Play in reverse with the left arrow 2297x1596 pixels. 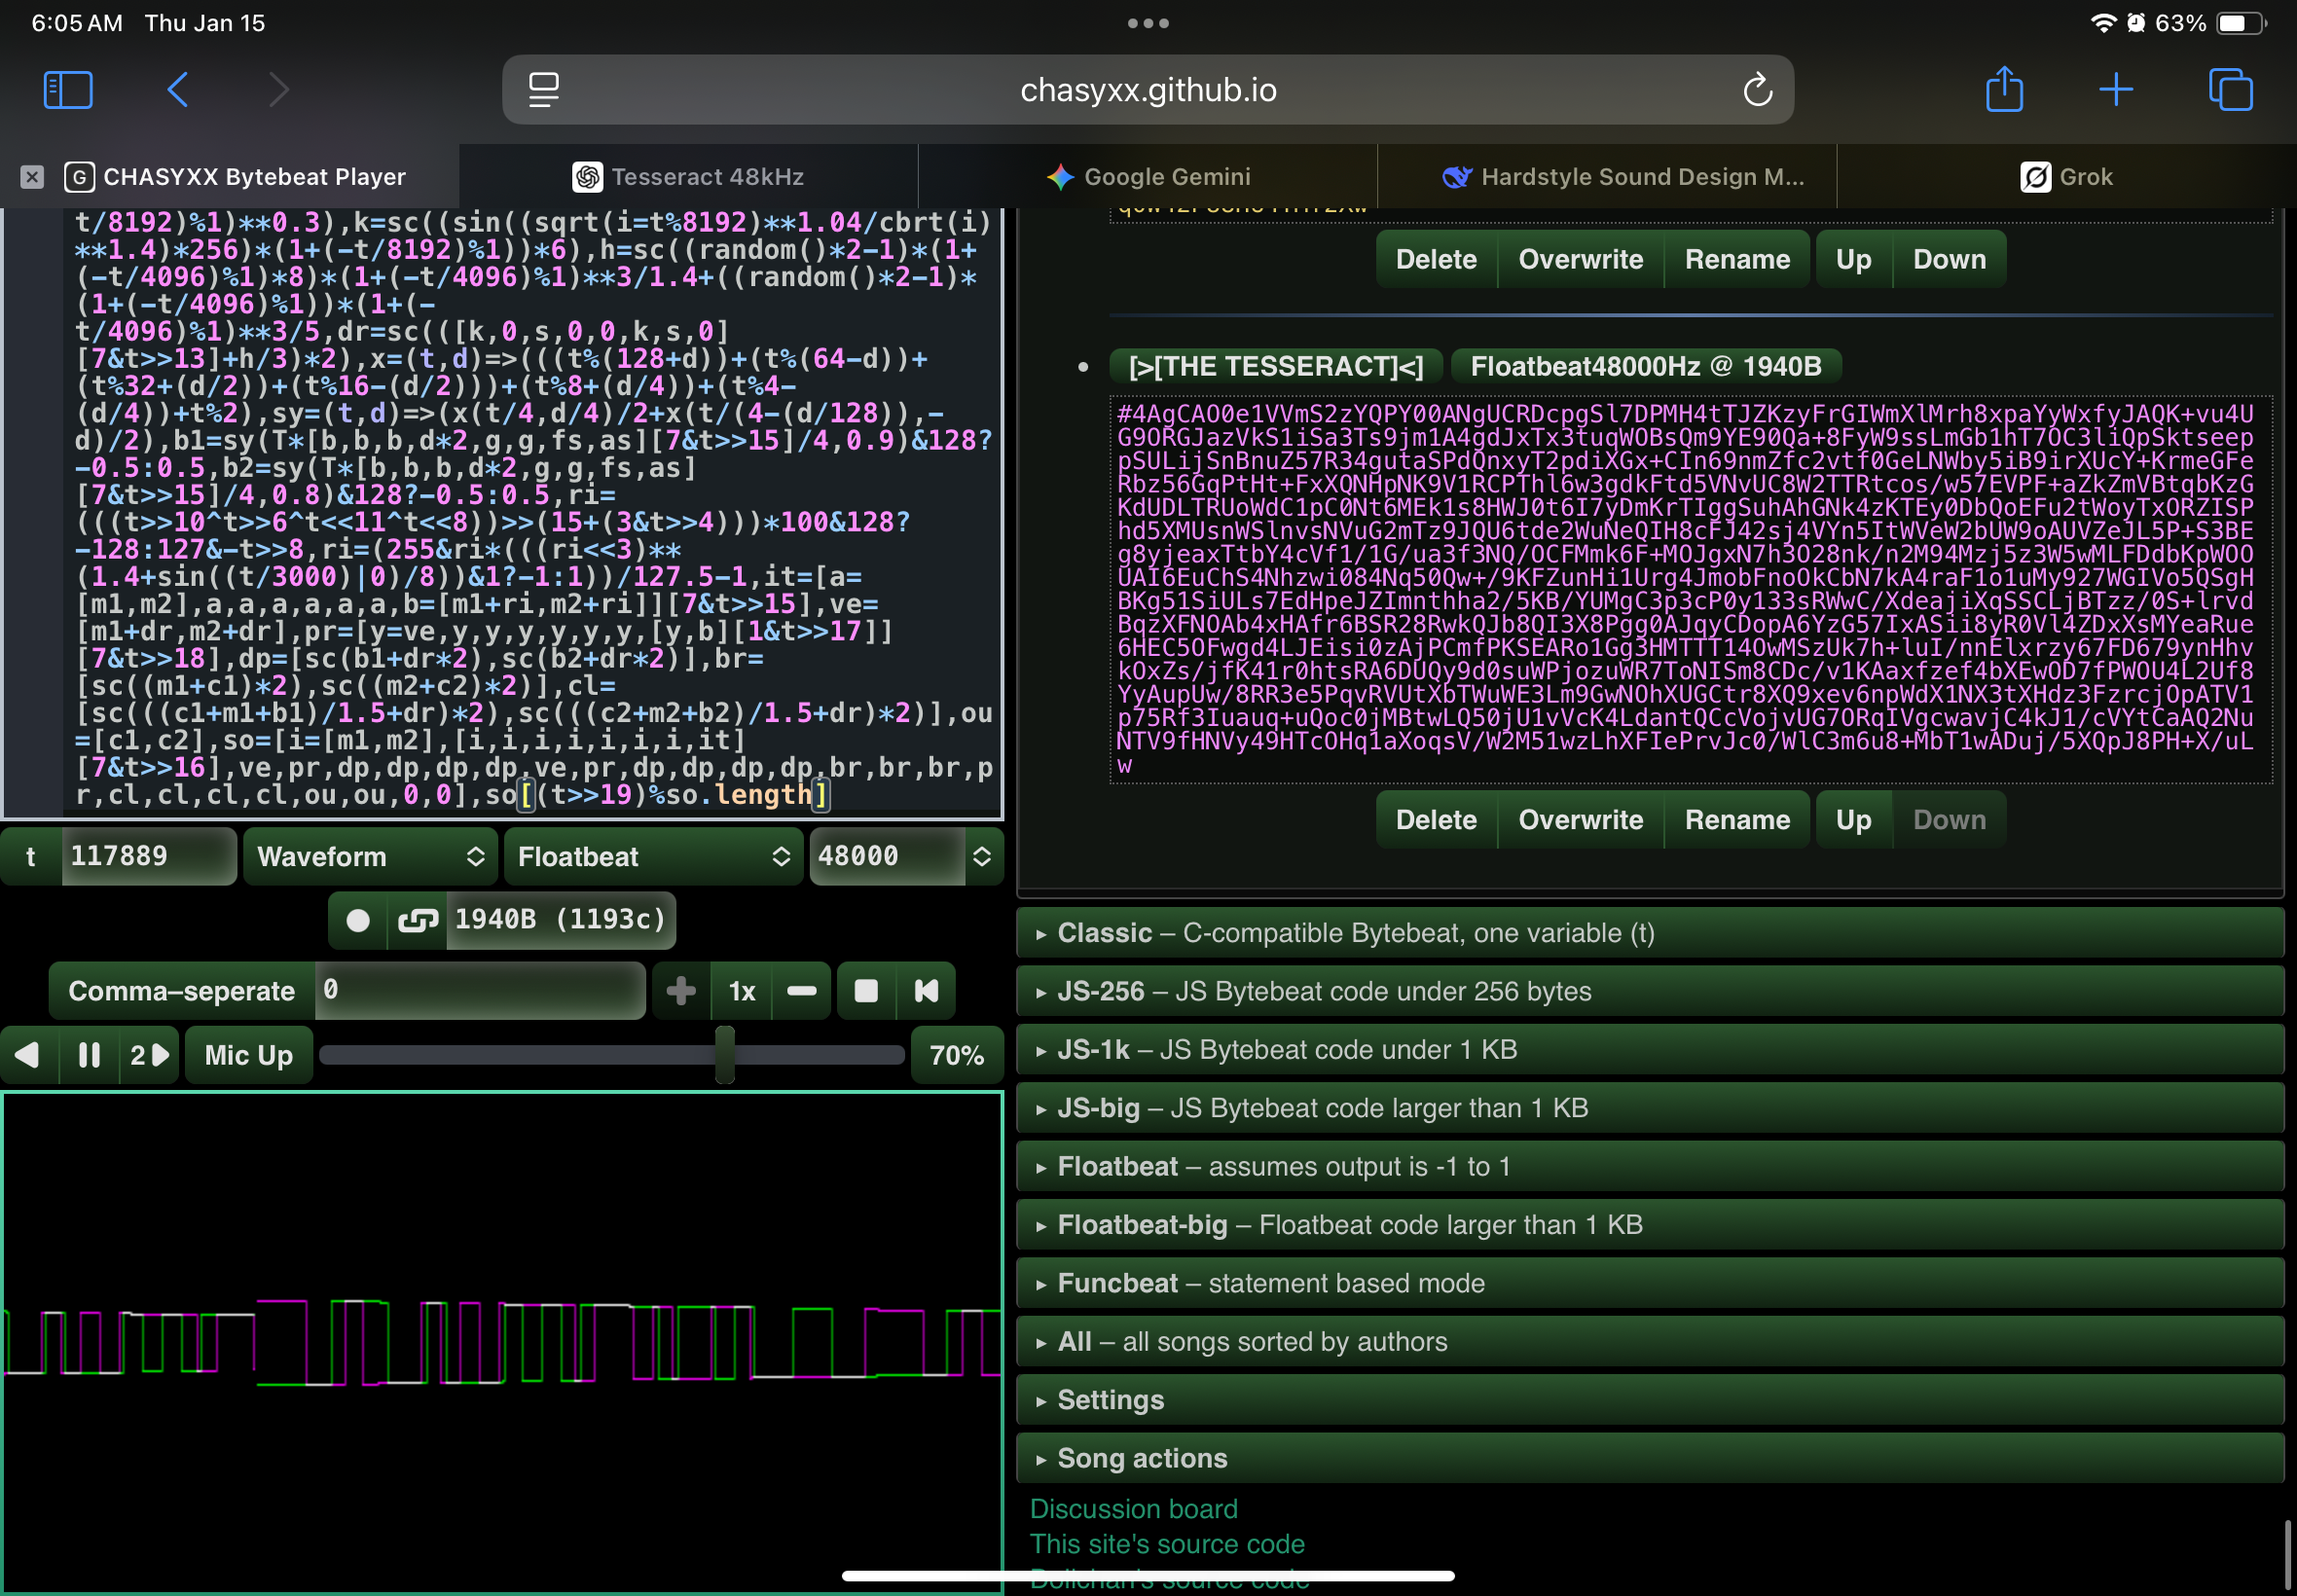pyautogui.click(x=28, y=1055)
